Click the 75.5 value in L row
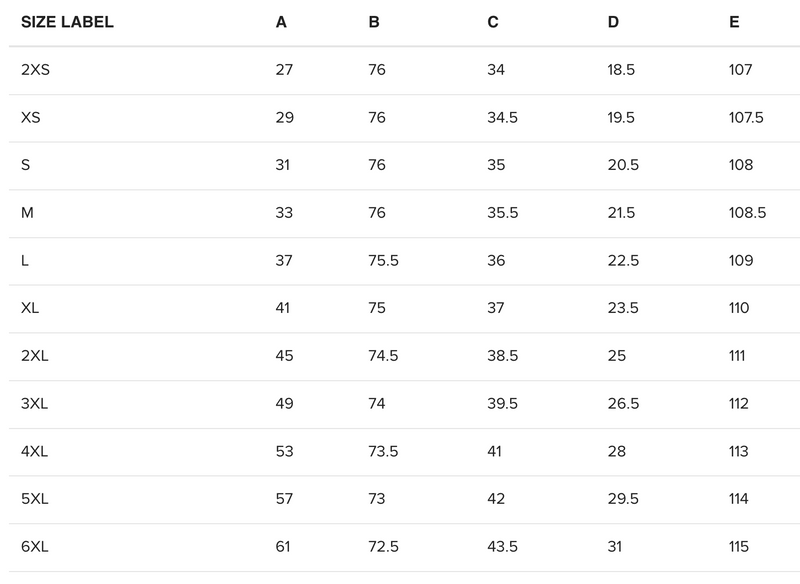 (x=383, y=261)
